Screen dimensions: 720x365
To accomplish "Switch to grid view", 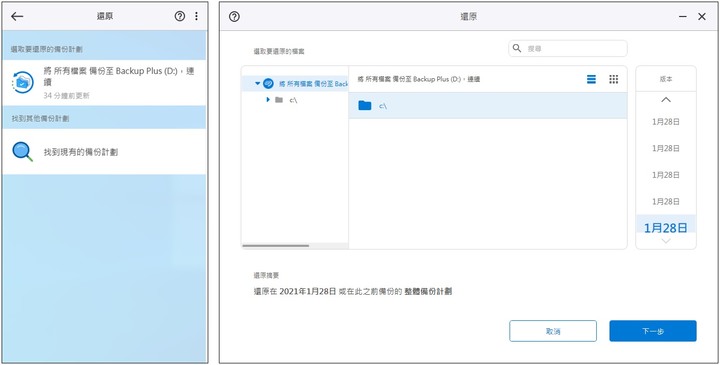I will (613, 79).
